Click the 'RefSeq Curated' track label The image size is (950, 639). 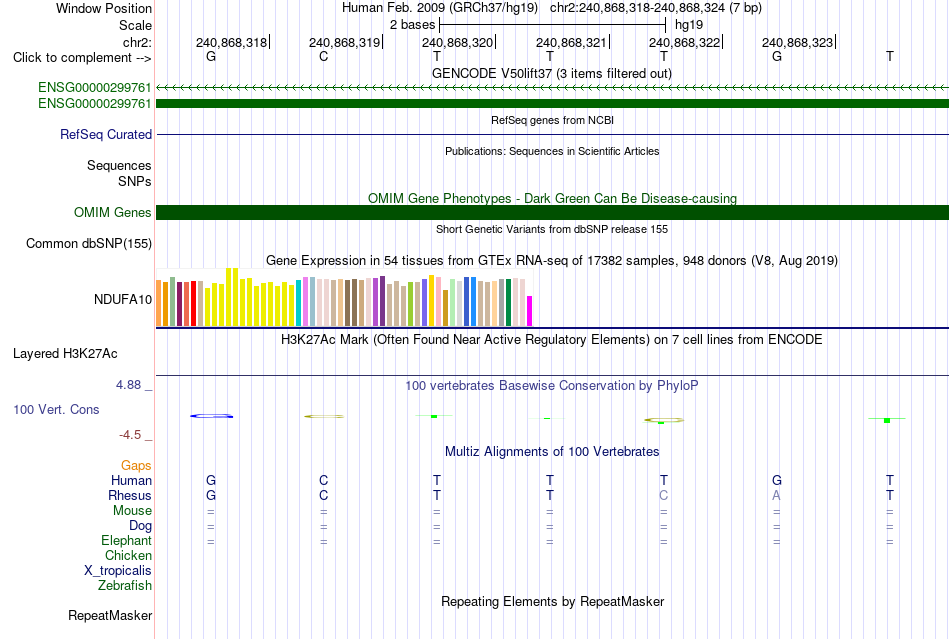(x=105, y=134)
